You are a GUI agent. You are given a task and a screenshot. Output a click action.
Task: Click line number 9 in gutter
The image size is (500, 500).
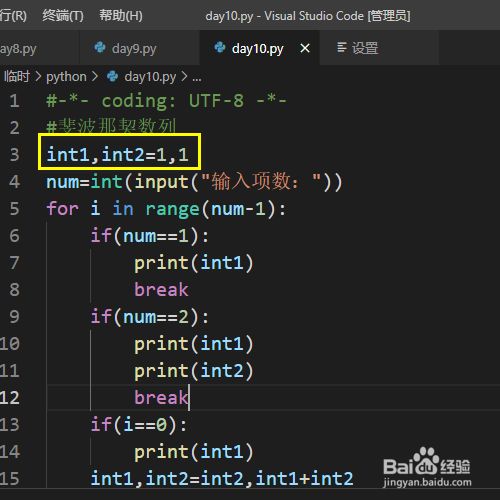point(14,317)
